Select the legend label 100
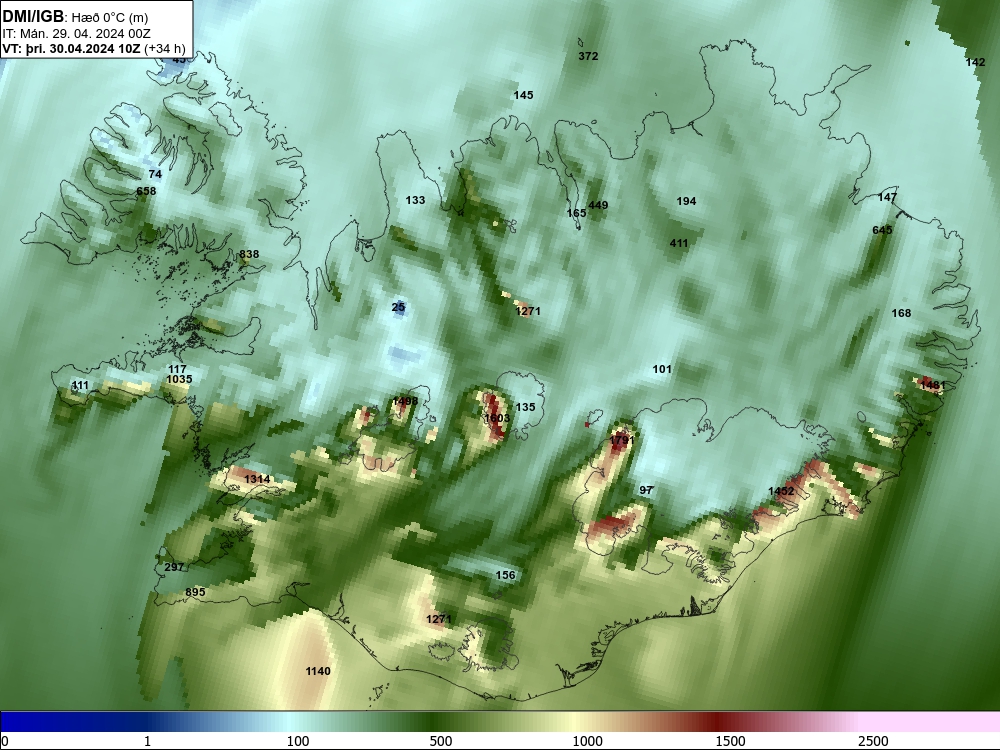The image size is (1000, 750). point(298,741)
